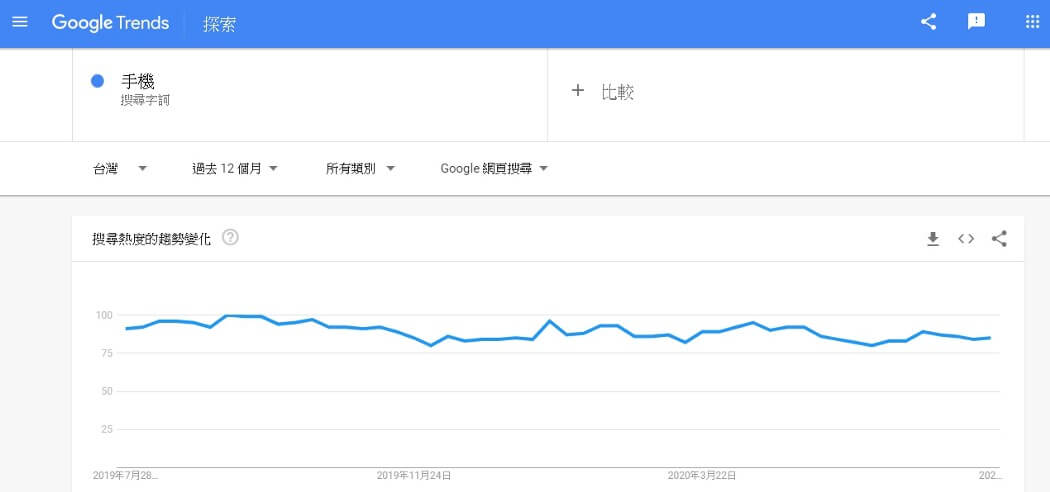Click the trend line at the 2019年11月24日 marker
Screen dimensions: 1050x492
pyautogui.click(x=414, y=335)
